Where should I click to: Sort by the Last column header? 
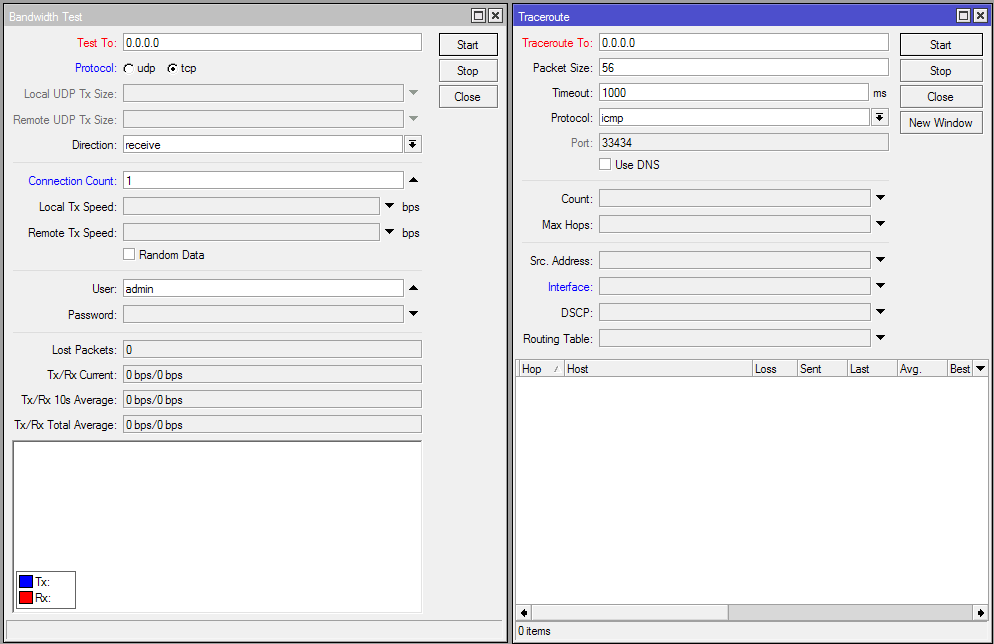pyautogui.click(x=872, y=368)
